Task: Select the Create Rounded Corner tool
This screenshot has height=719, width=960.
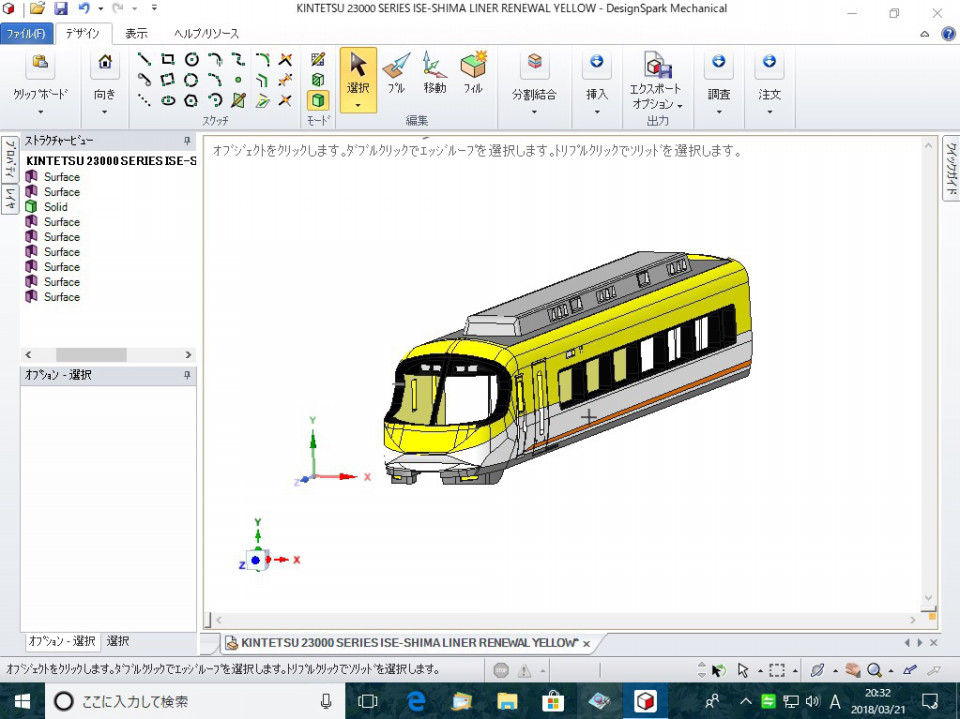Action: [x=263, y=59]
